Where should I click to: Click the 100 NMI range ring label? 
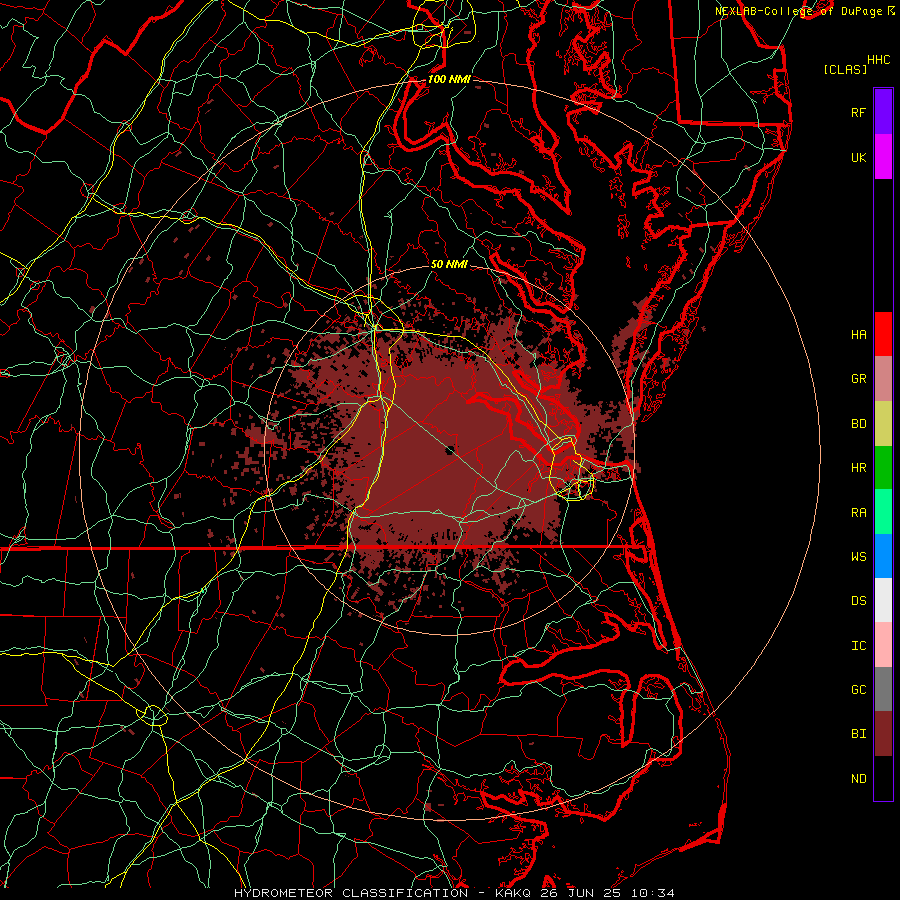[x=449, y=79]
